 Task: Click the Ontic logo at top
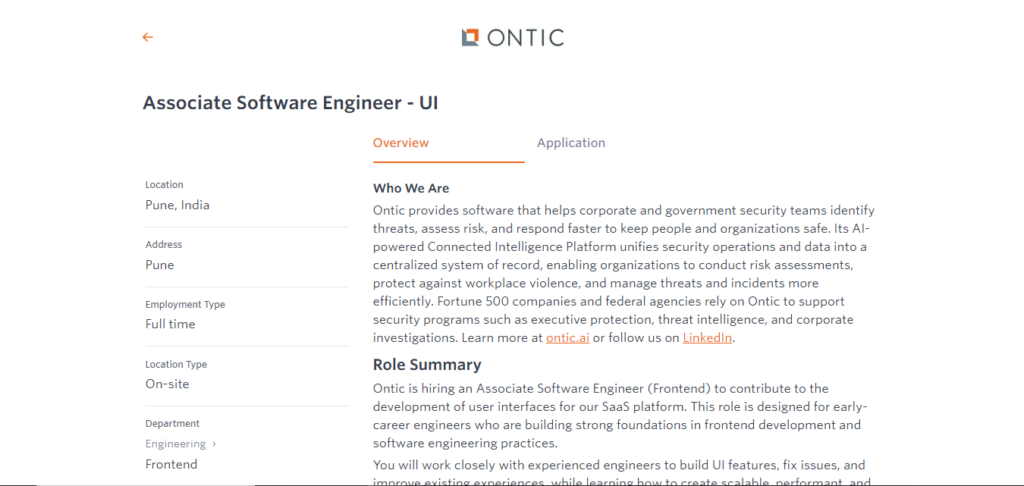[x=512, y=38]
